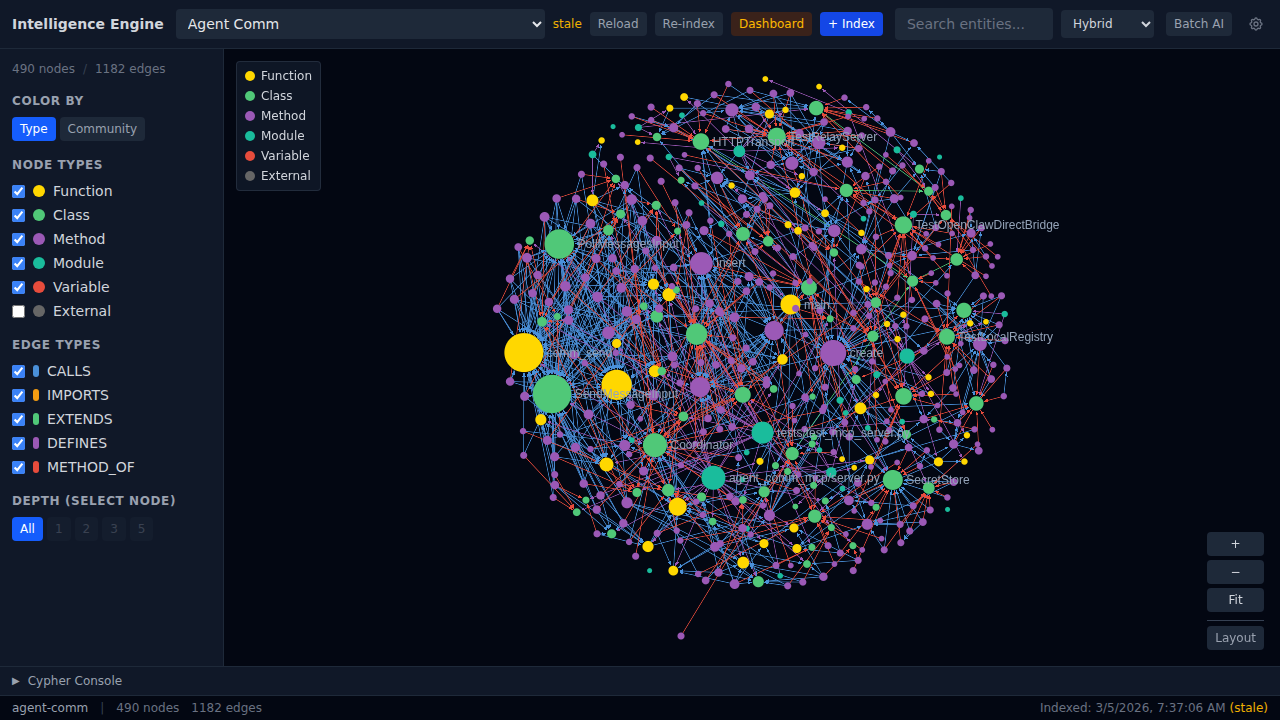Click the Search entities input field
The height and width of the screenshot is (720, 1280).
973,23
